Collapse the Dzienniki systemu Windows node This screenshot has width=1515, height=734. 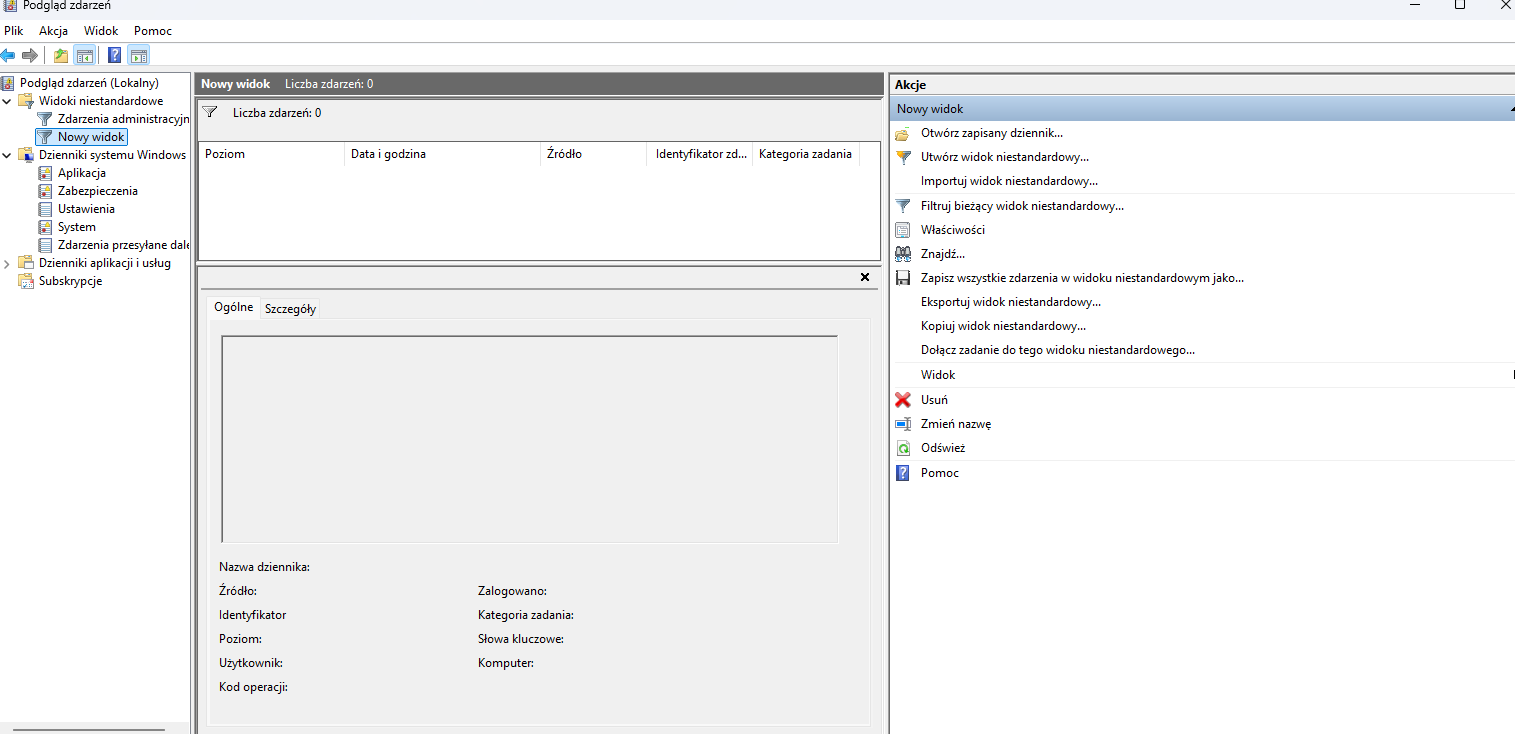[x=8, y=155]
